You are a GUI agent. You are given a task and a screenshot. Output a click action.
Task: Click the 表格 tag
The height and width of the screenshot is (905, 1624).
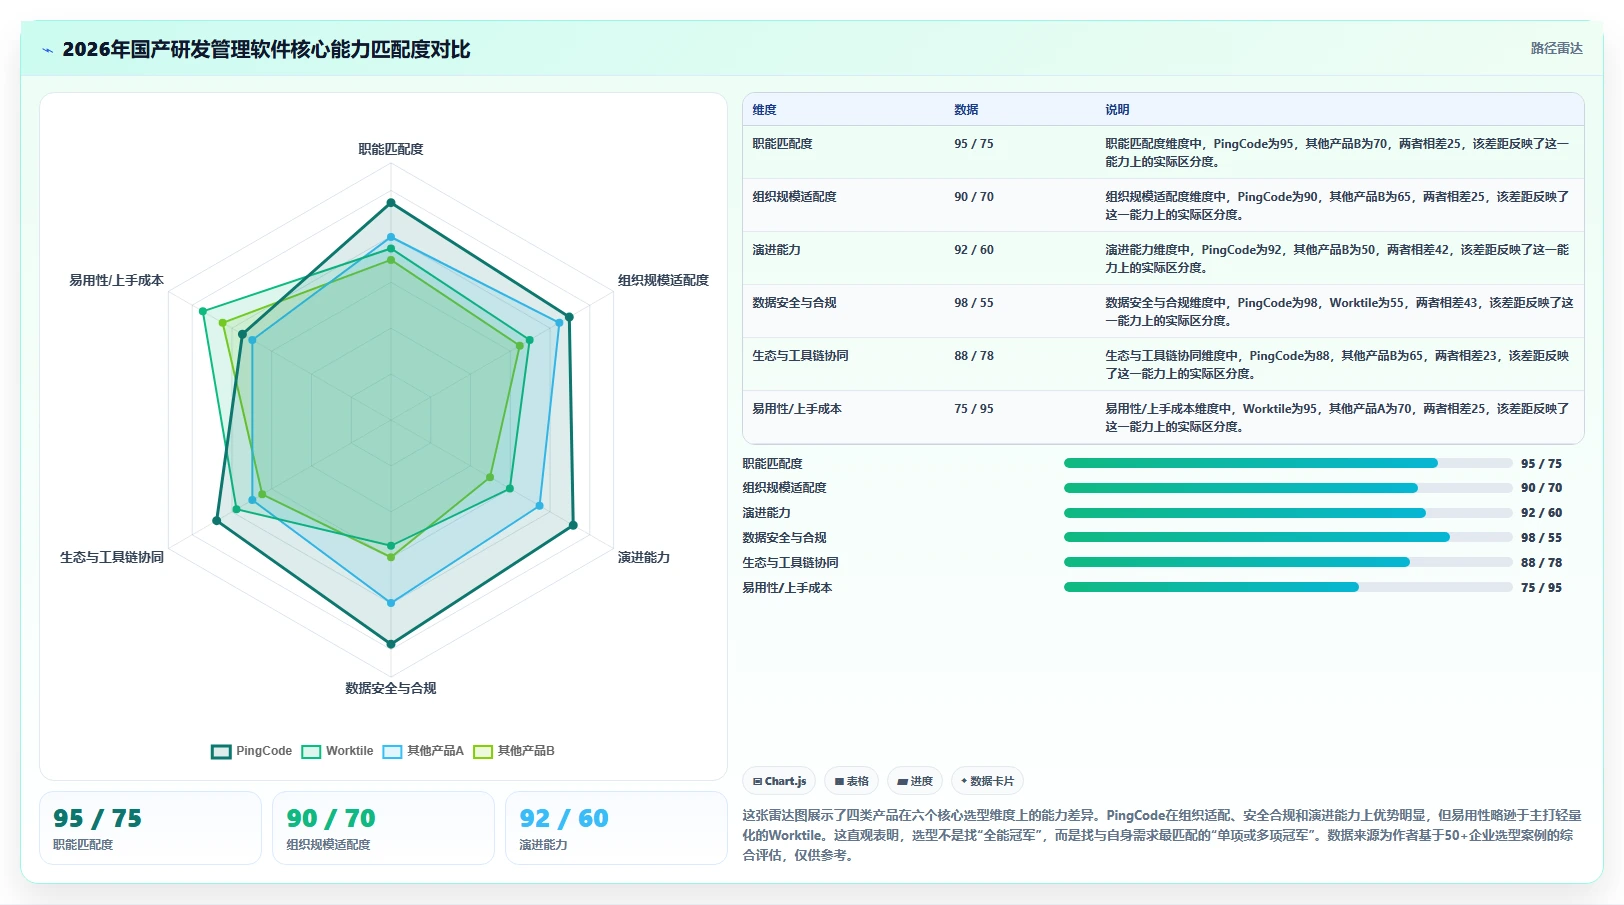tap(851, 781)
